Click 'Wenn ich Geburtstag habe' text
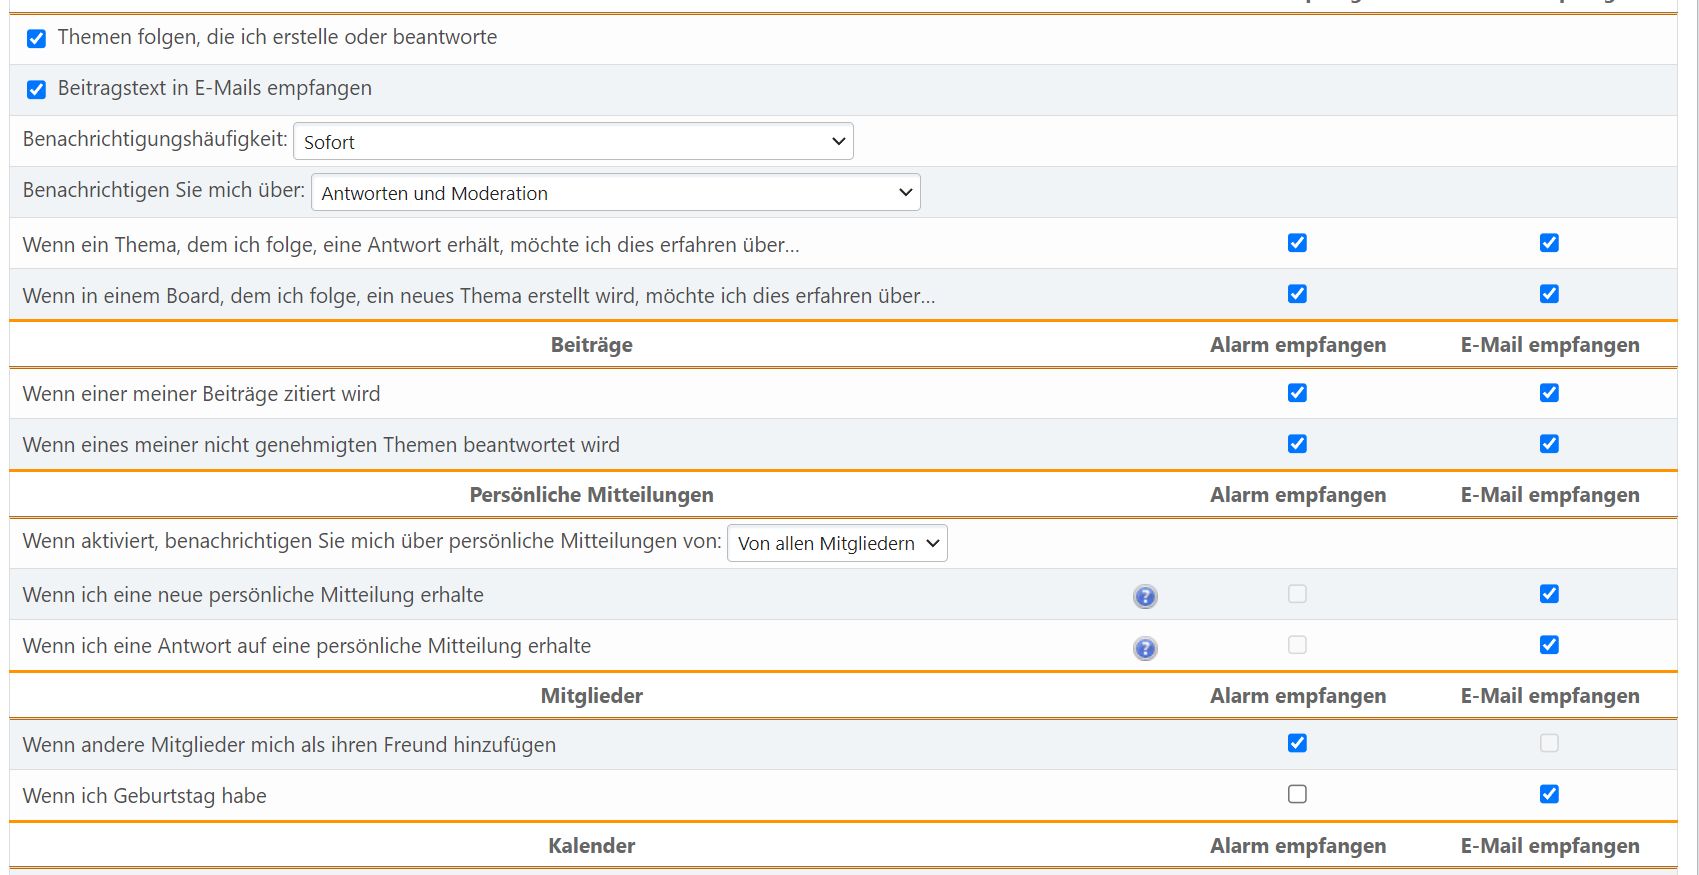This screenshot has width=1699, height=875. [x=144, y=796]
